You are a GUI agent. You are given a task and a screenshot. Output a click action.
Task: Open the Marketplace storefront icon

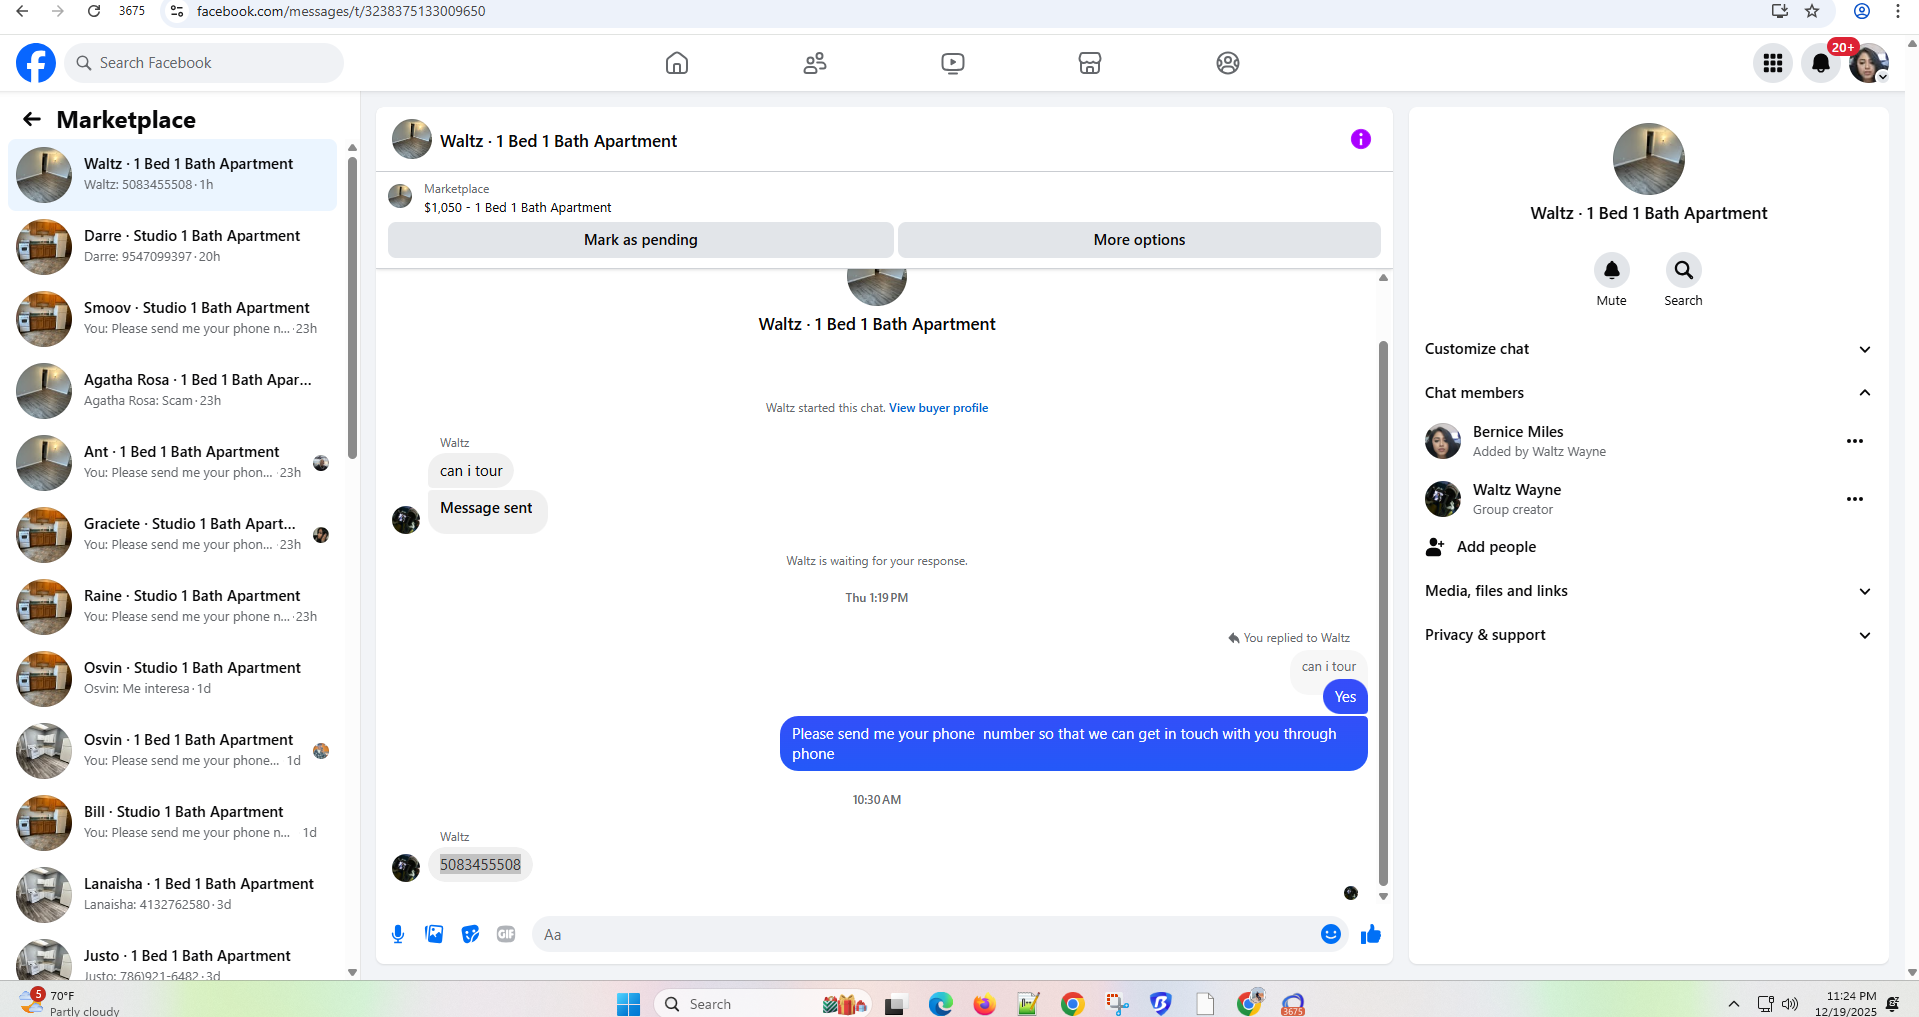coord(1090,63)
